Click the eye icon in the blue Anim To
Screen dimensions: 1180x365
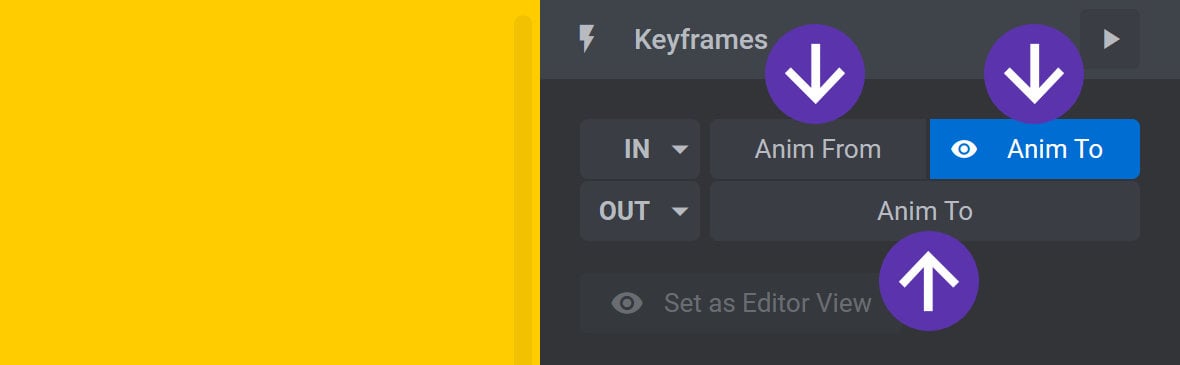pyautogui.click(x=964, y=149)
